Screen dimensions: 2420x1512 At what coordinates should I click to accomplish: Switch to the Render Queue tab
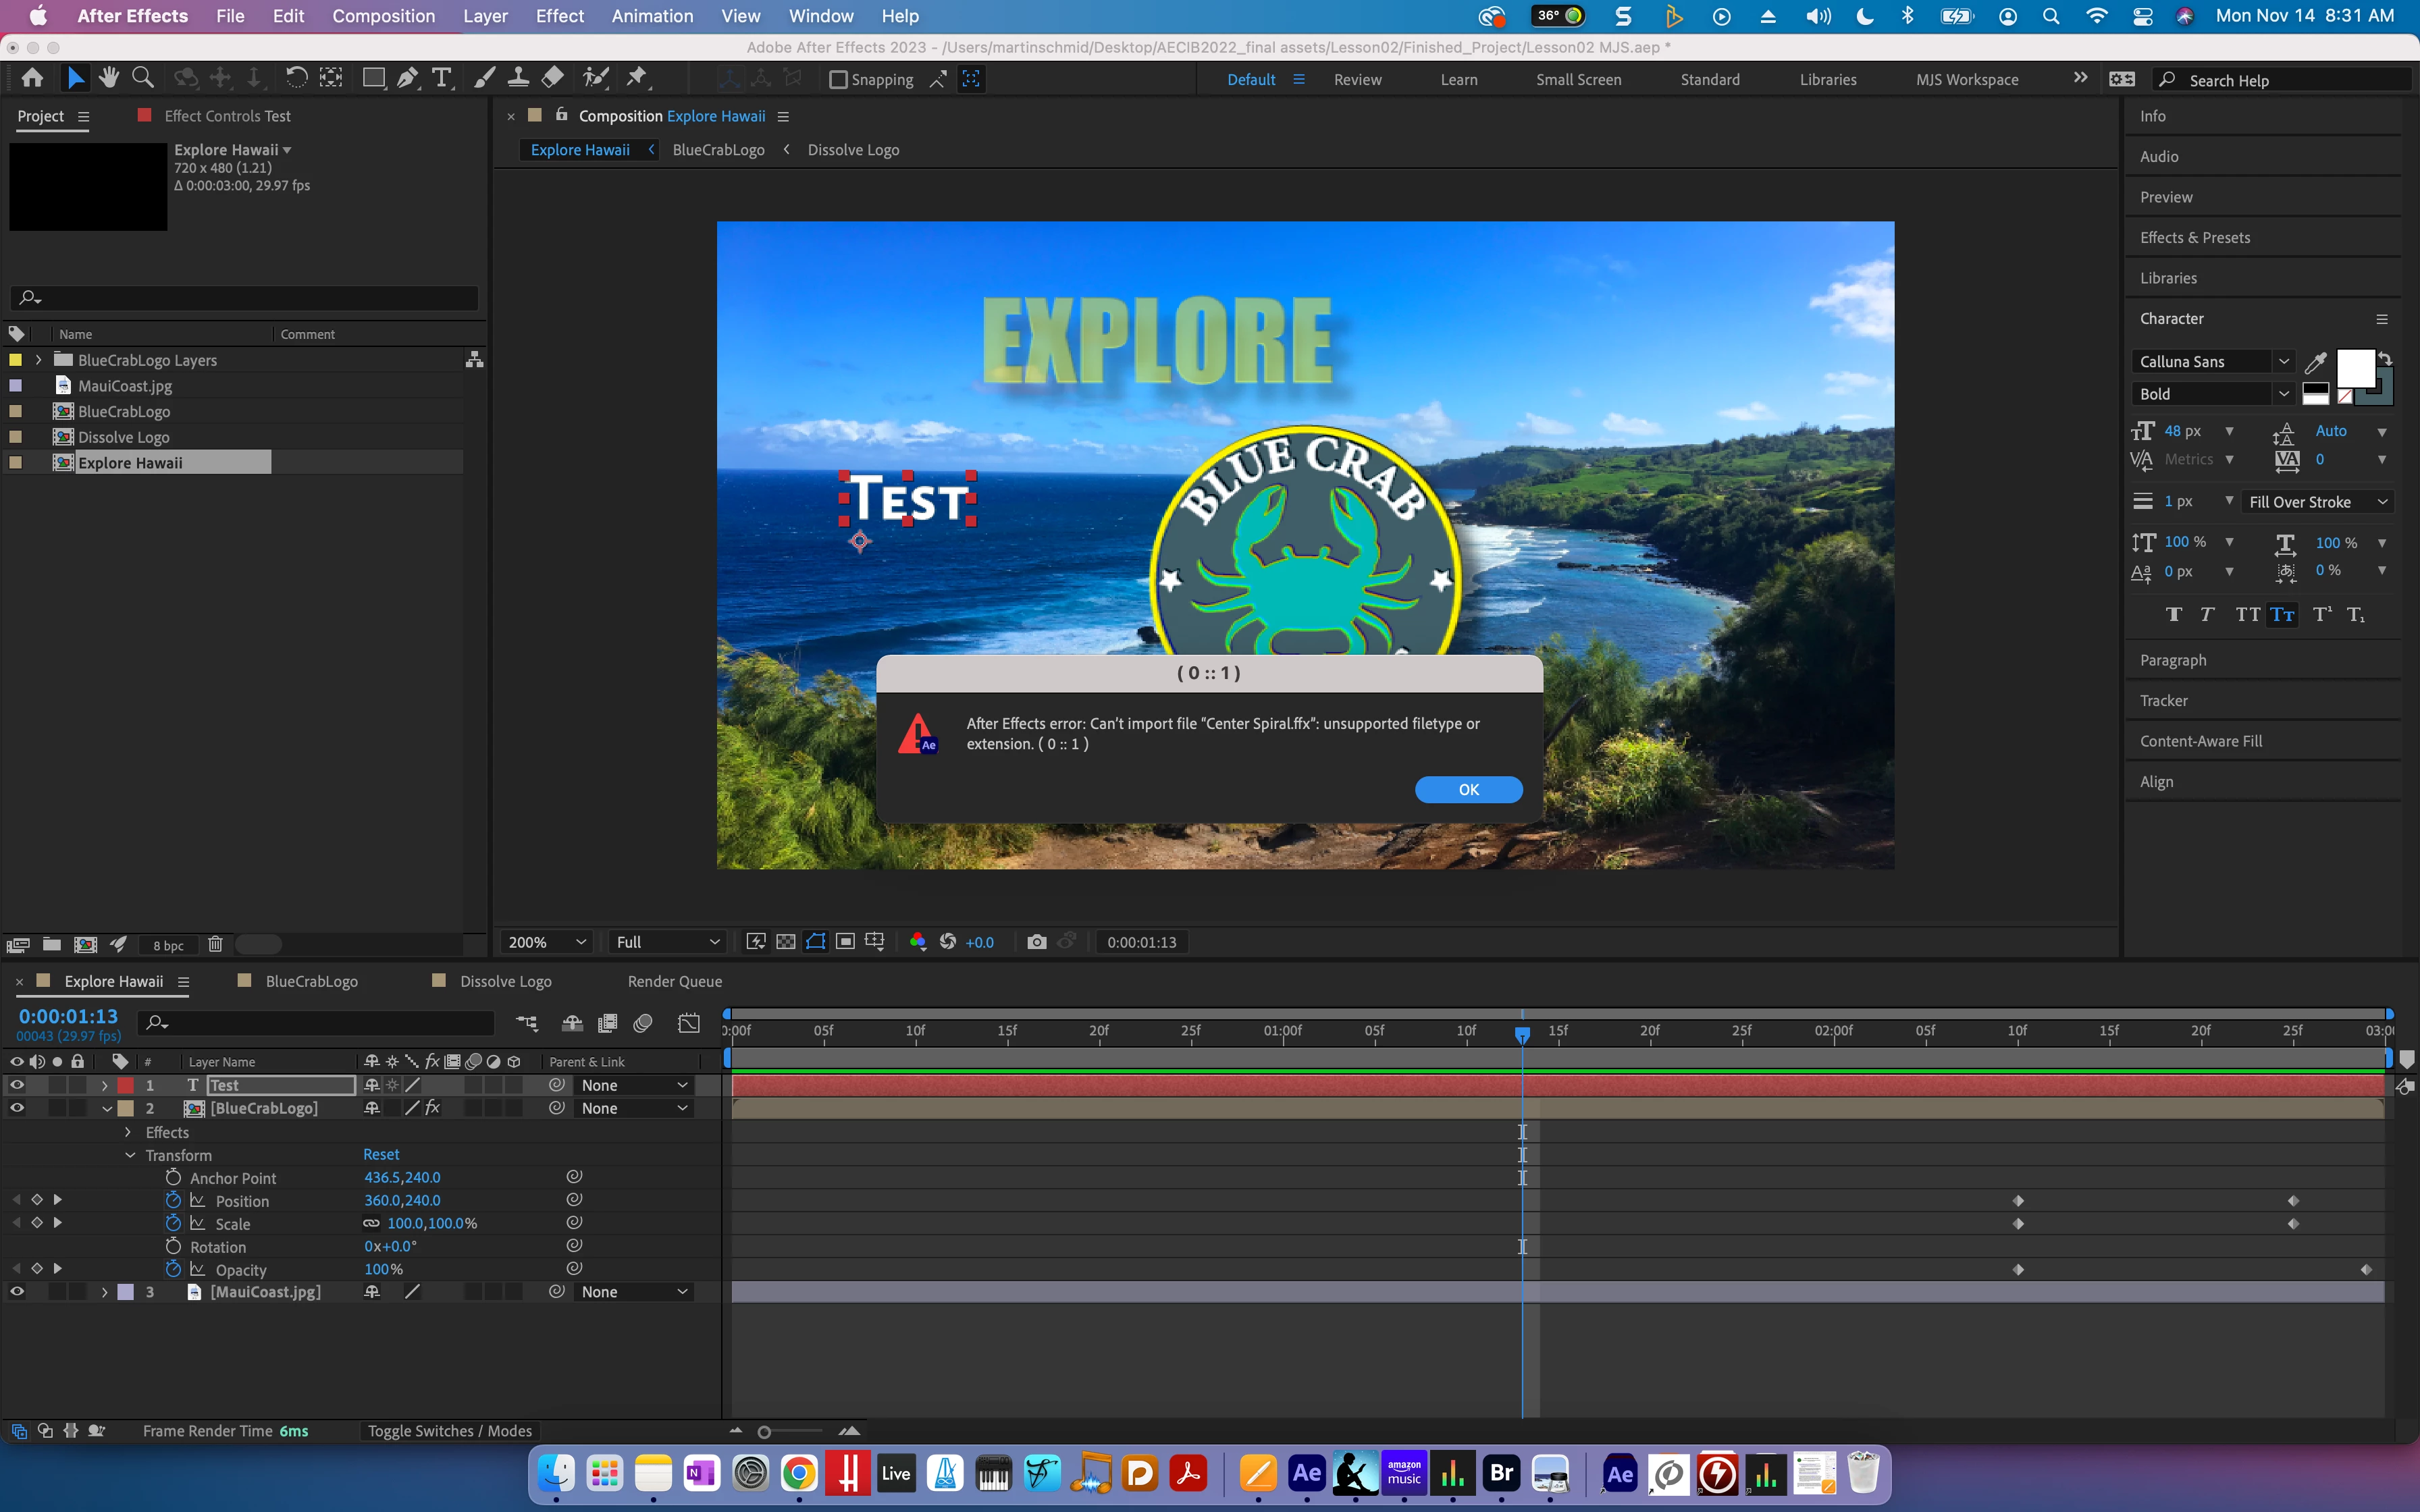pos(674,981)
